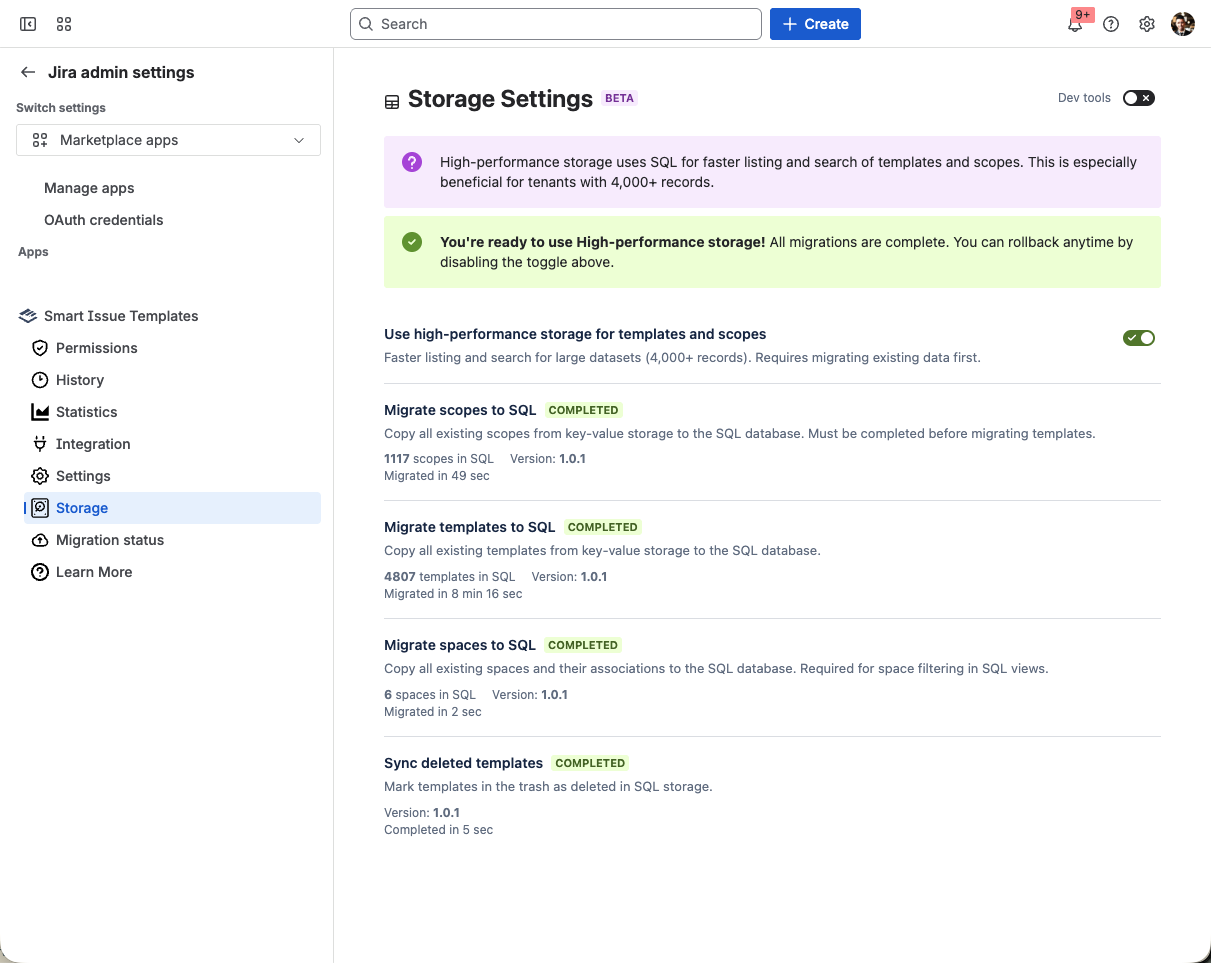This screenshot has width=1211, height=963.
Task: Click the "Migrate templates to SQL" heading
Action: coord(470,527)
